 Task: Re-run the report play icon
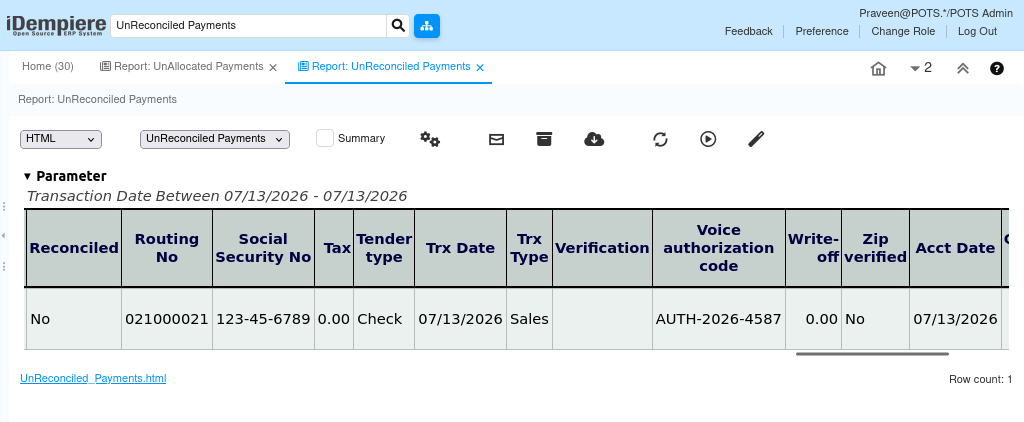click(708, 139)
